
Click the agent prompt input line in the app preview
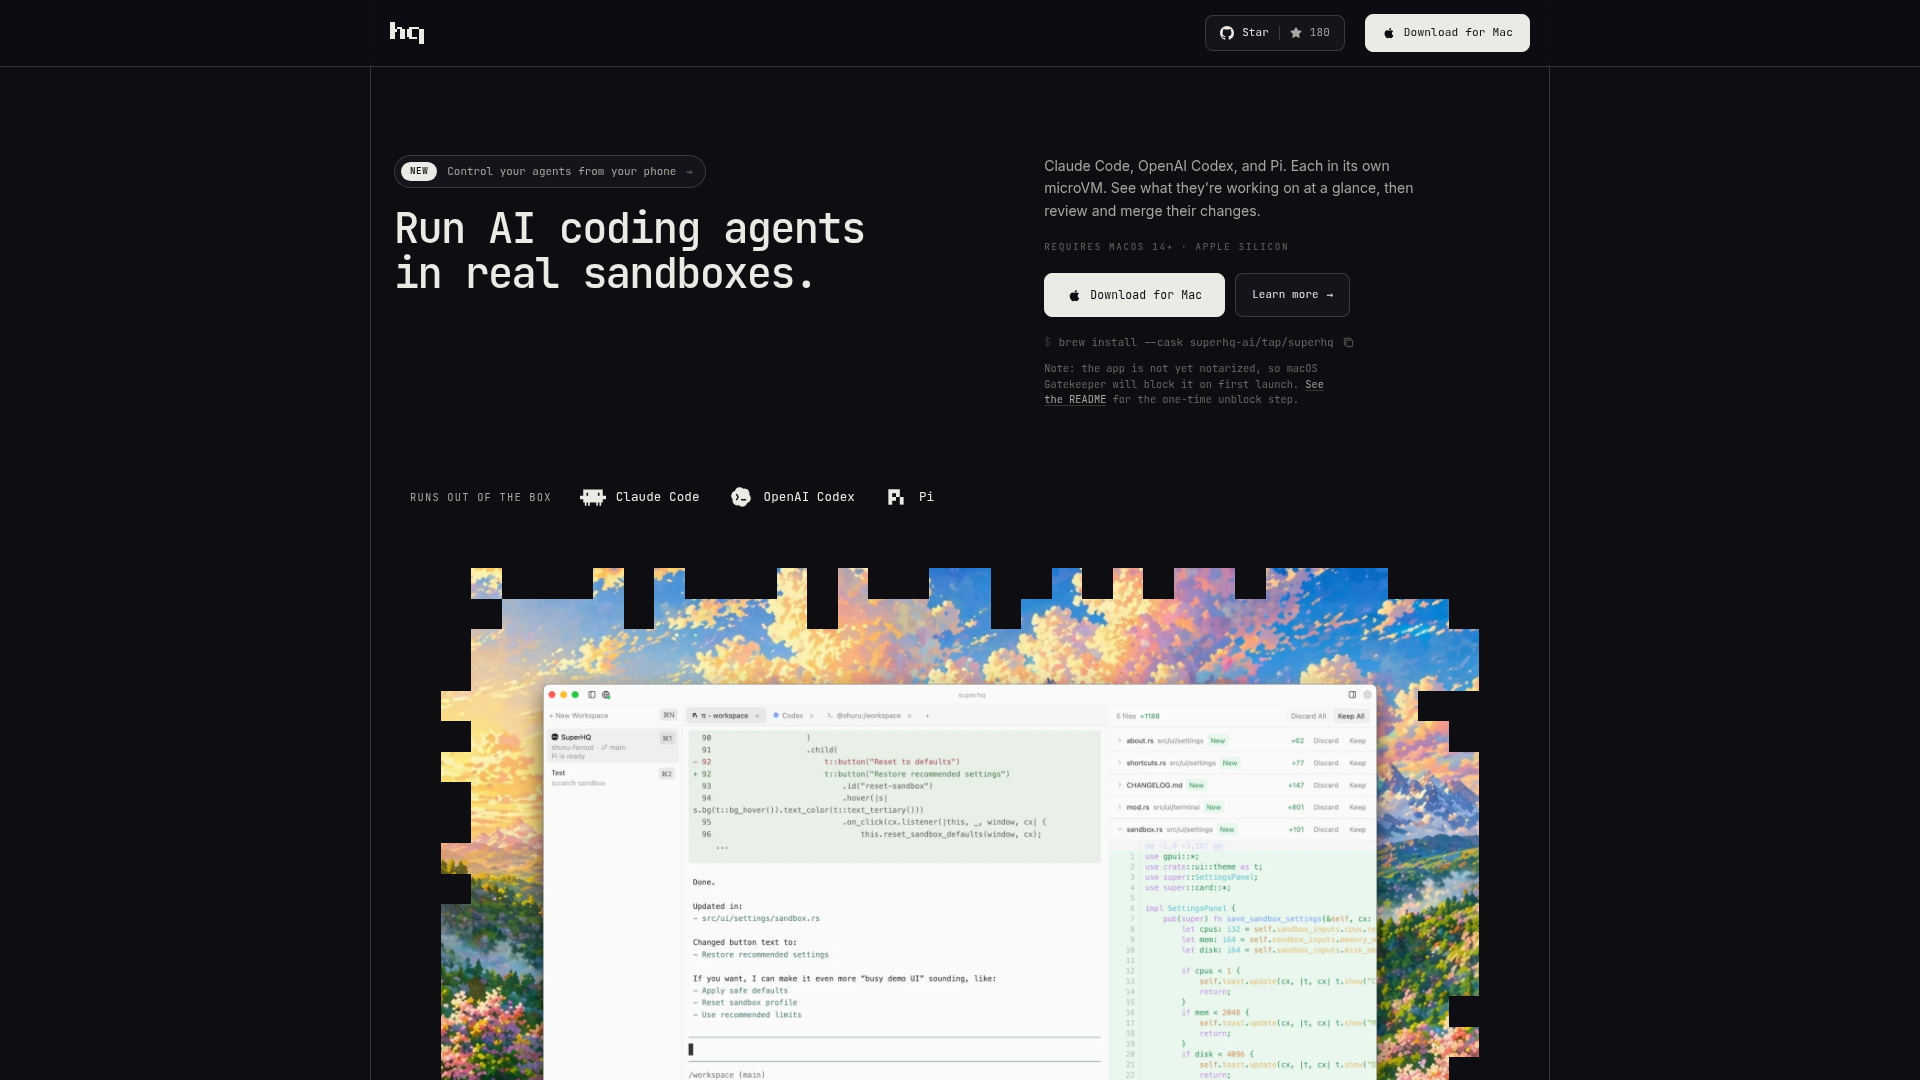pyautogui.click(x=894, y=1049)
